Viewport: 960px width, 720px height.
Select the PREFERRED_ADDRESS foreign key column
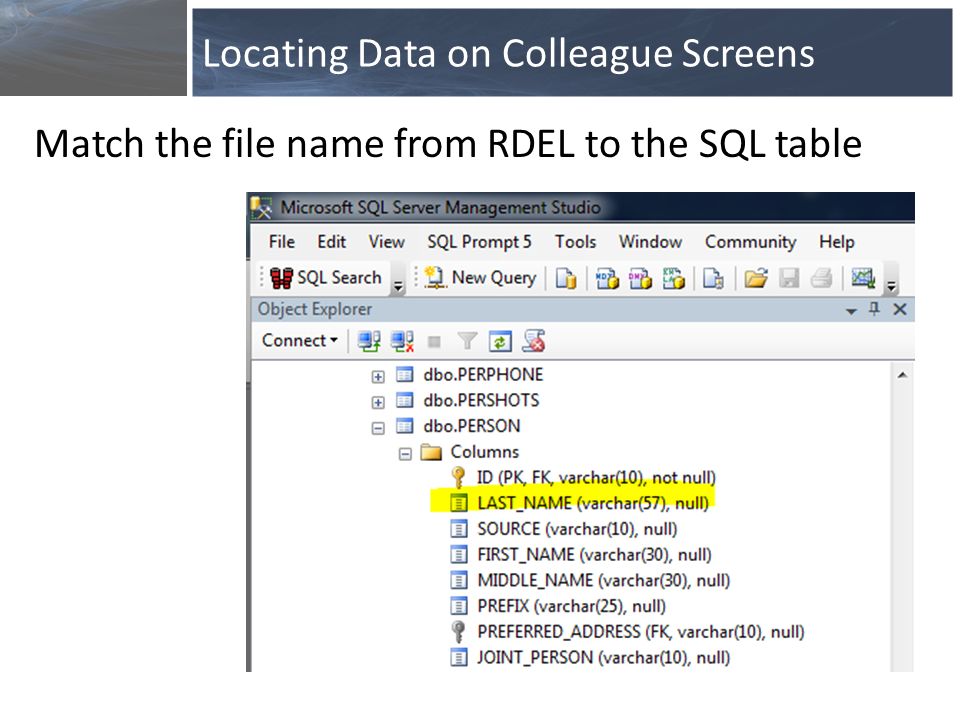641,632
